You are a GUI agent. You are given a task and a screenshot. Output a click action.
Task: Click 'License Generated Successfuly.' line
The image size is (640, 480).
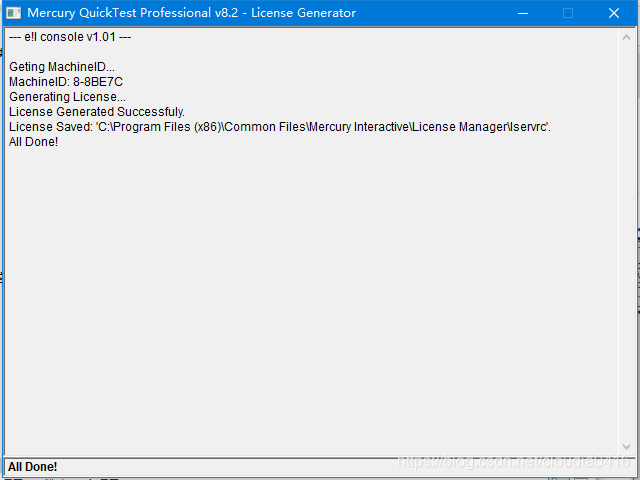[97, 112]
